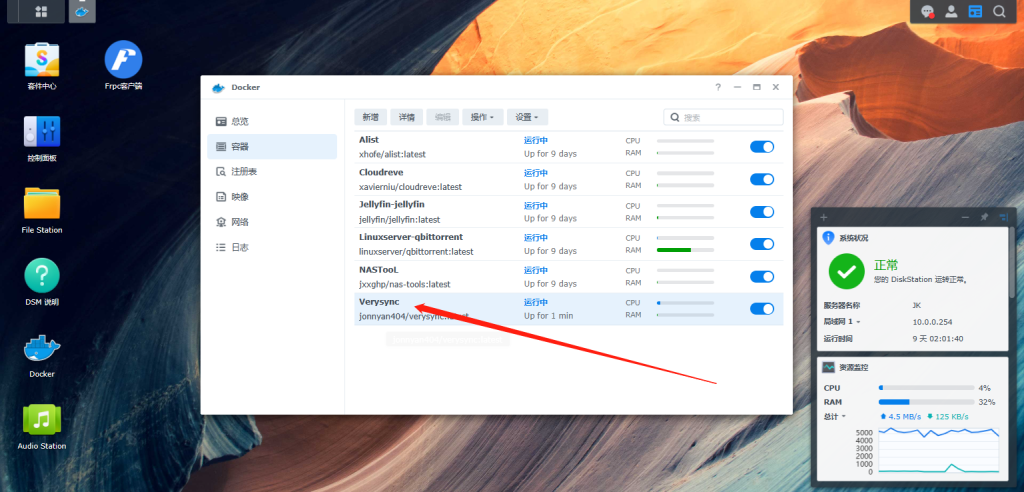The image size is (1024, 492).
Task: Click the magnifier icon in Docker search box
Action: [675, 118]
